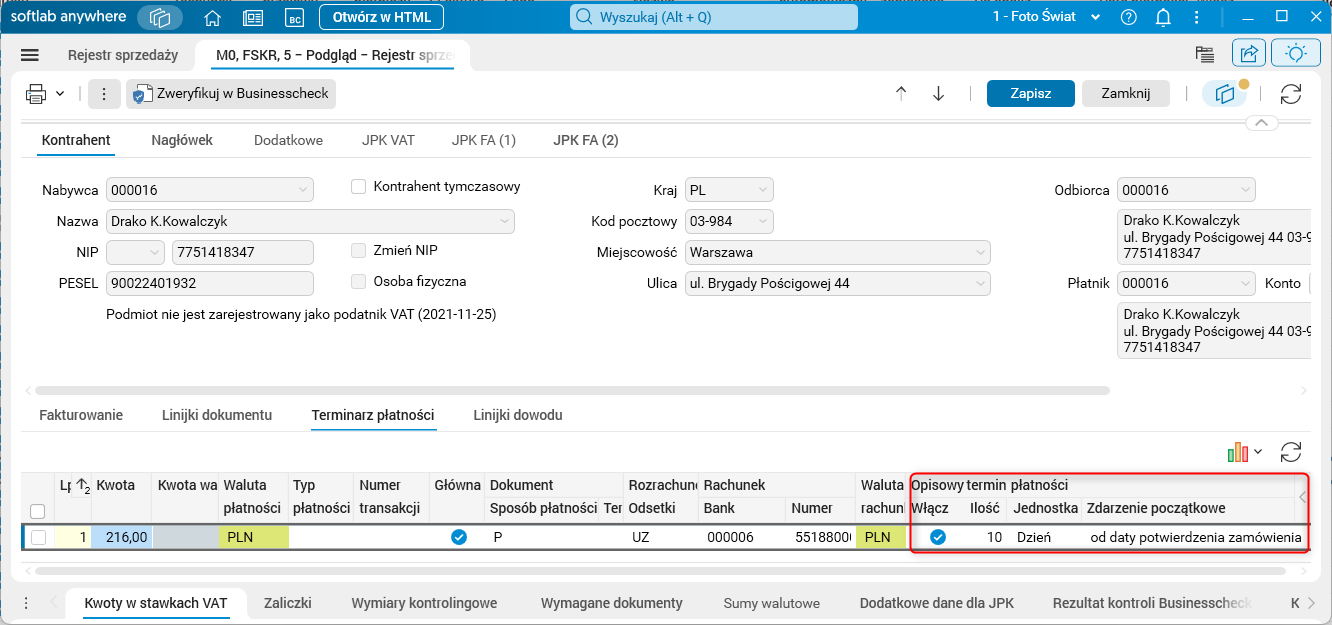The width and height of the screenshot is (1332, 625).
Task: Click Otwórz w HTML button
Action: 381,18
